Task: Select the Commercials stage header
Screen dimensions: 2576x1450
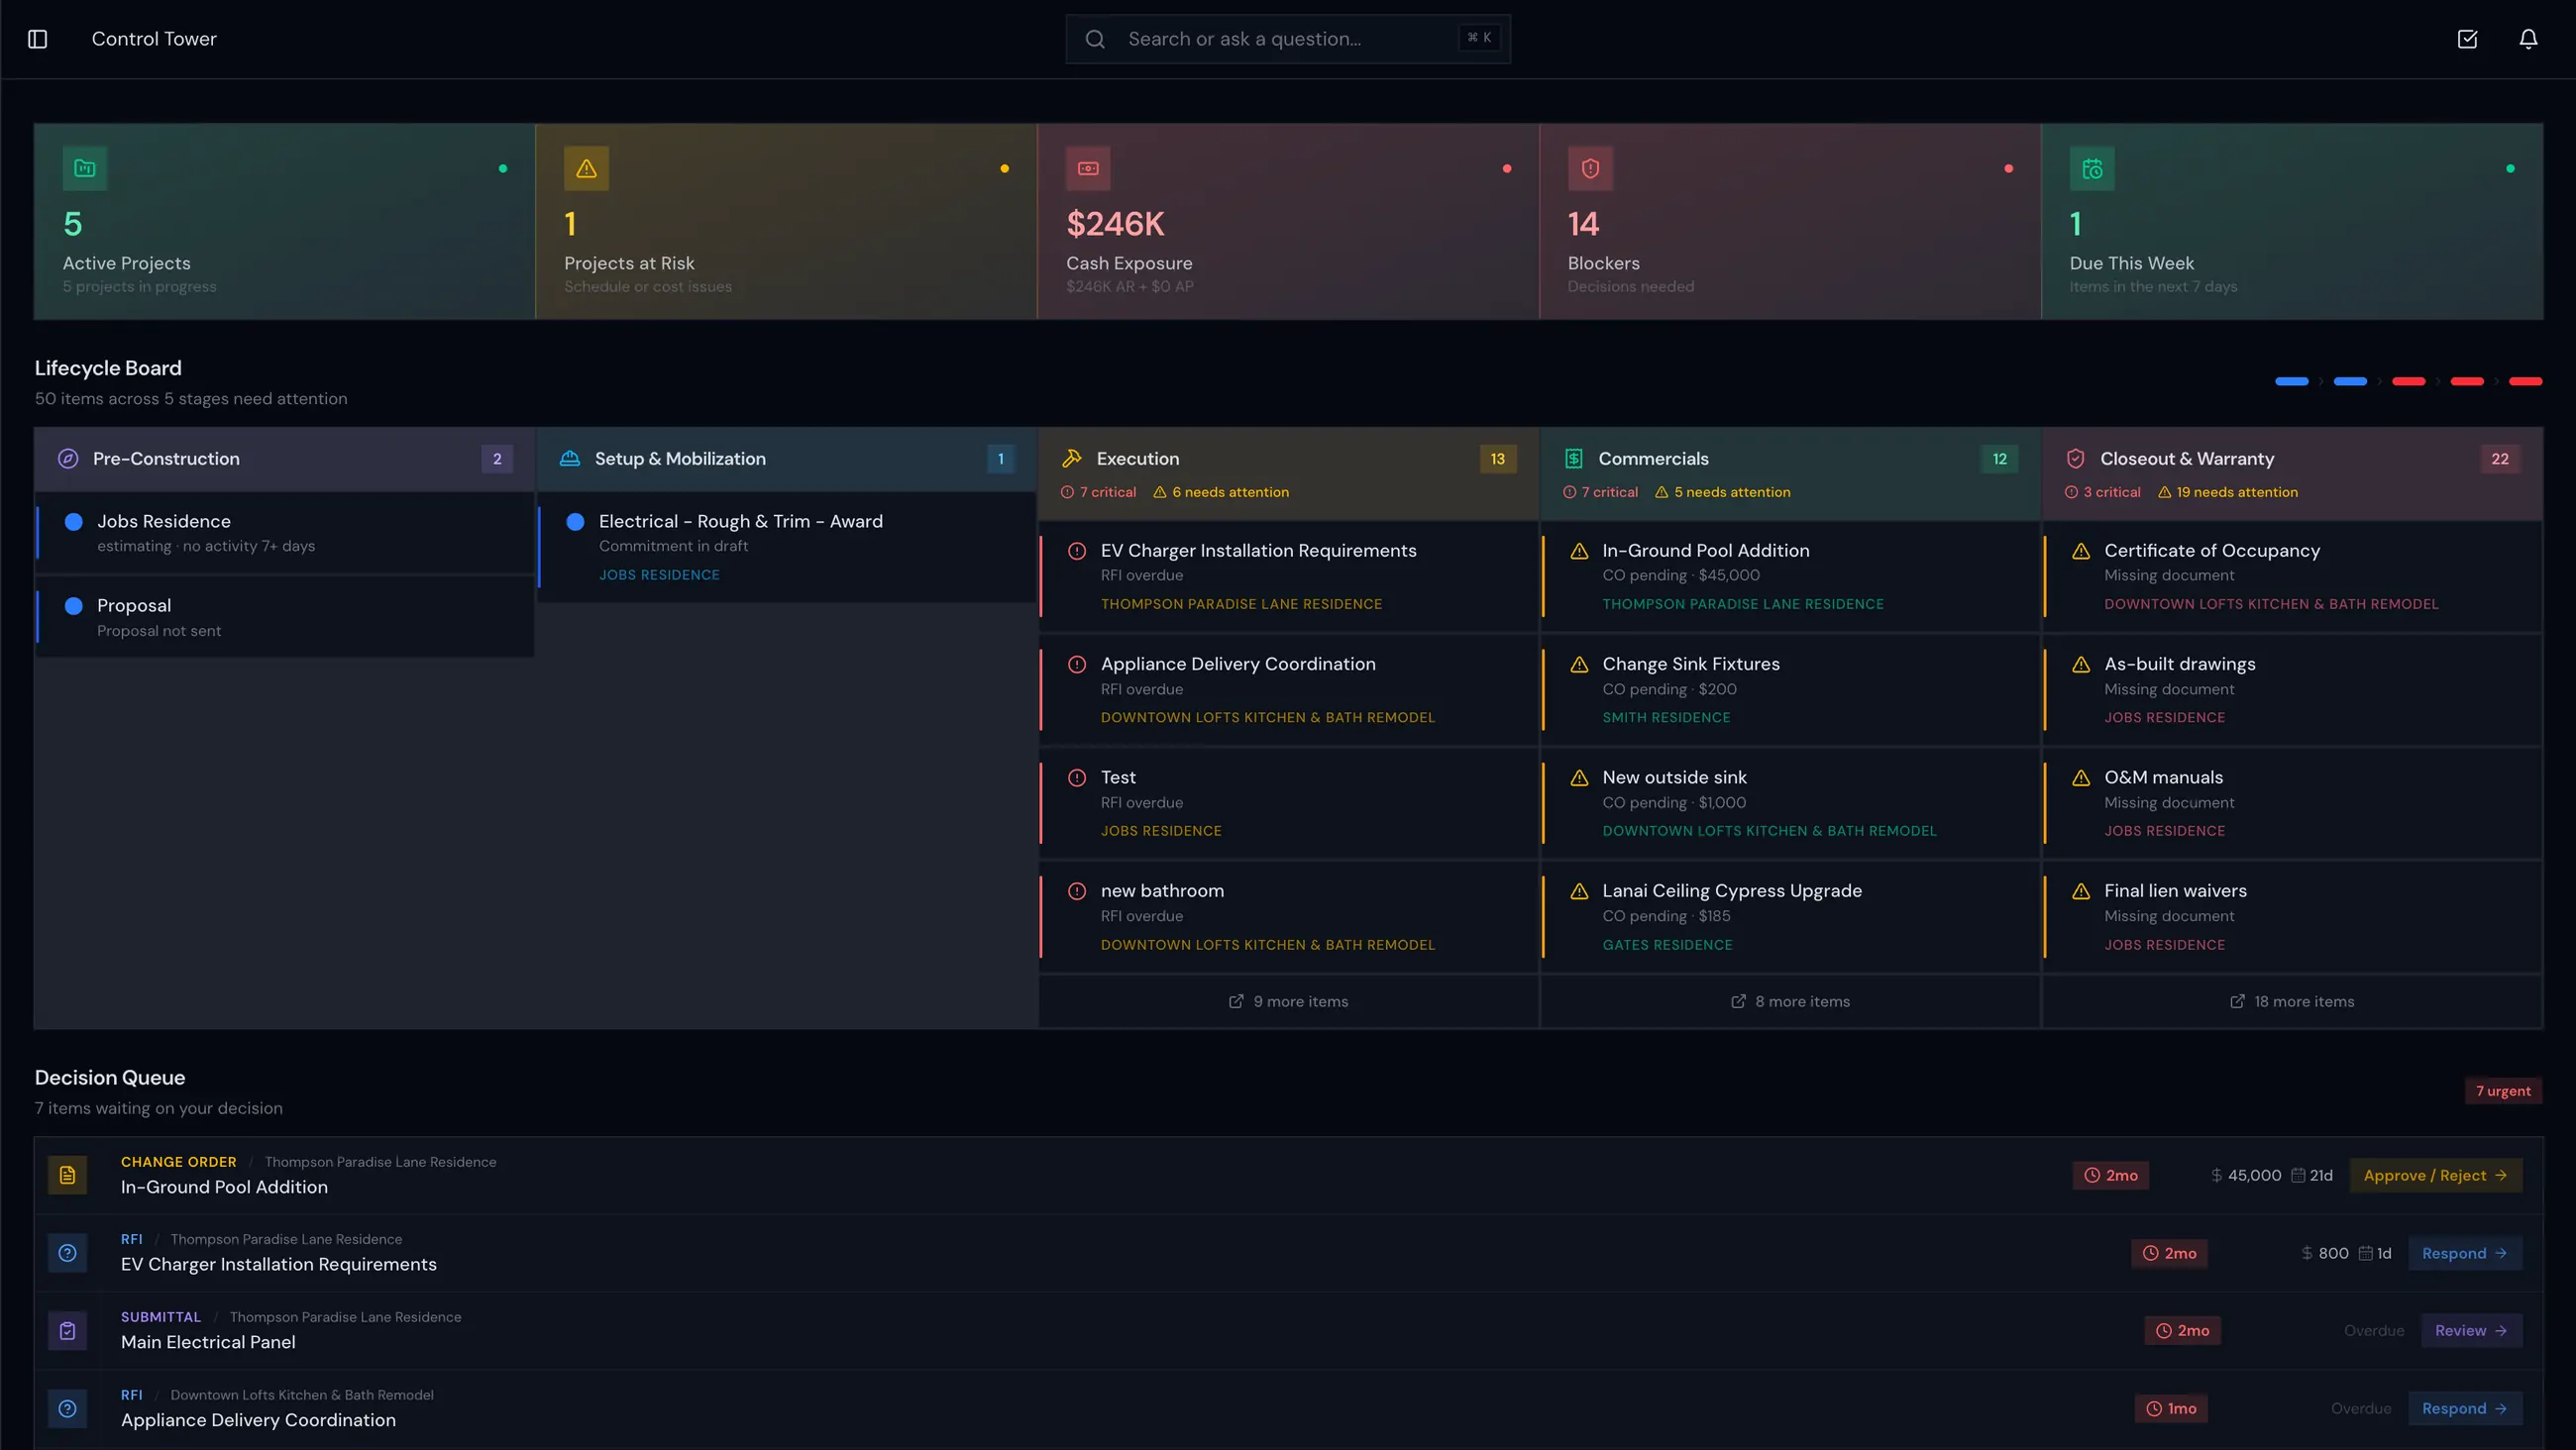Action: pos(1654,459)
